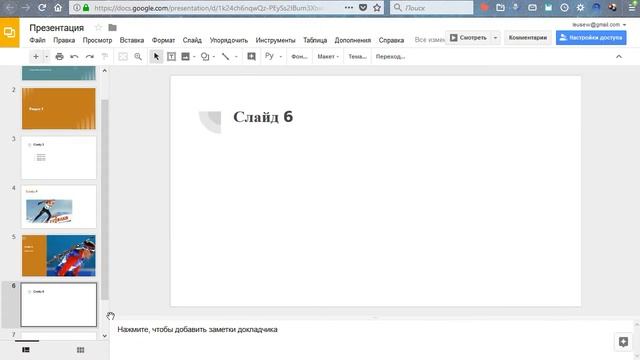Click the zoom to fit icon
The image size is (640, 360).
(x=123, y=57)
